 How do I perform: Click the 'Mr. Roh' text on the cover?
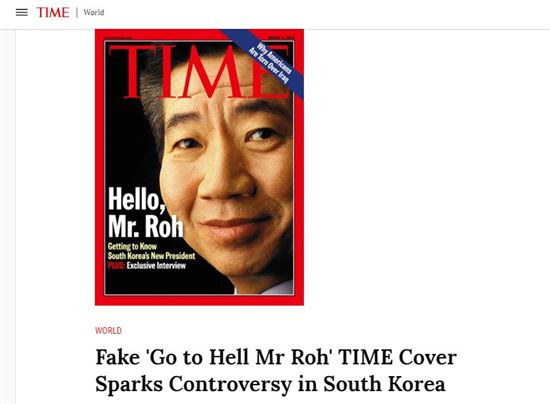pos(146,226)
